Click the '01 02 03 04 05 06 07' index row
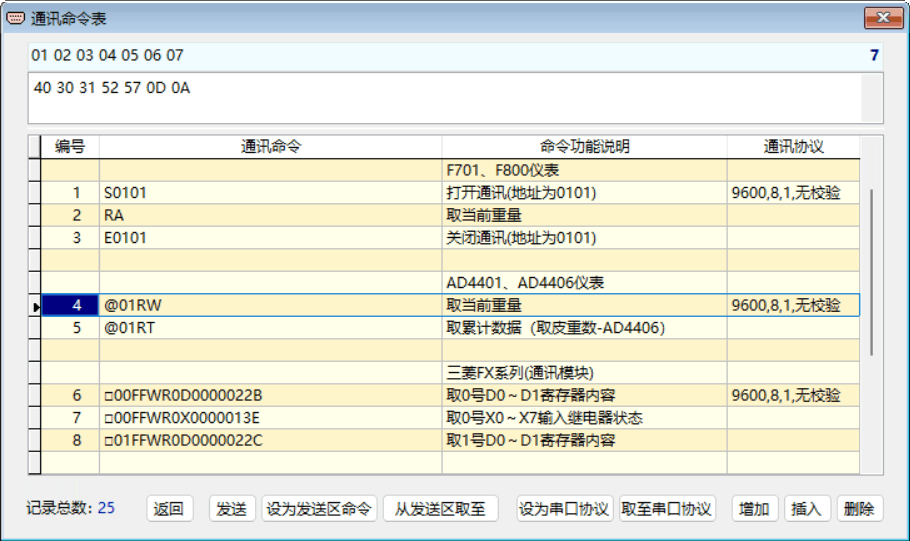 tap(456, 56)
